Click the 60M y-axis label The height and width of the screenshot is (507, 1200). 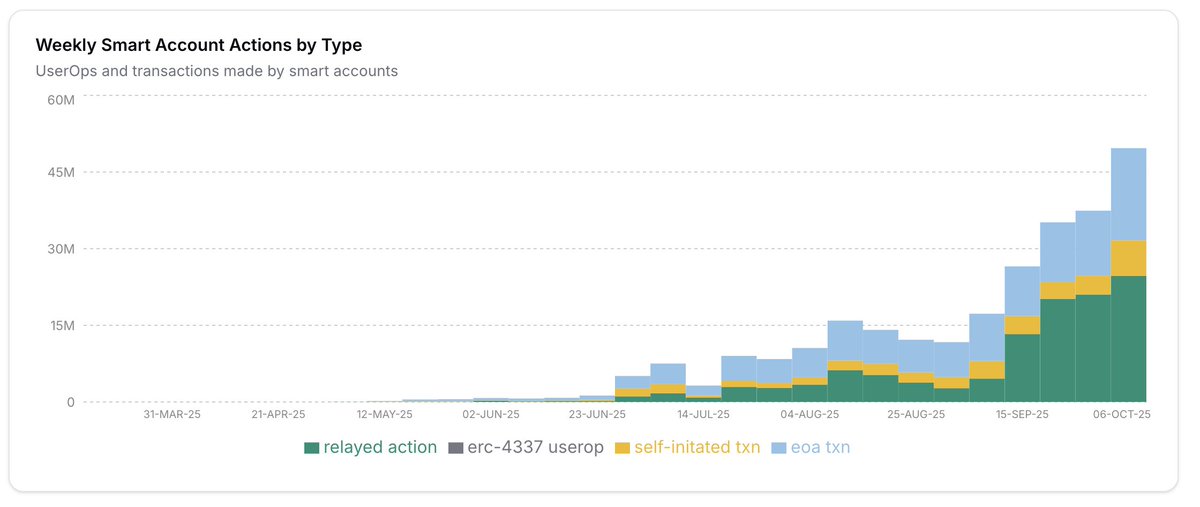coord(61,100)
